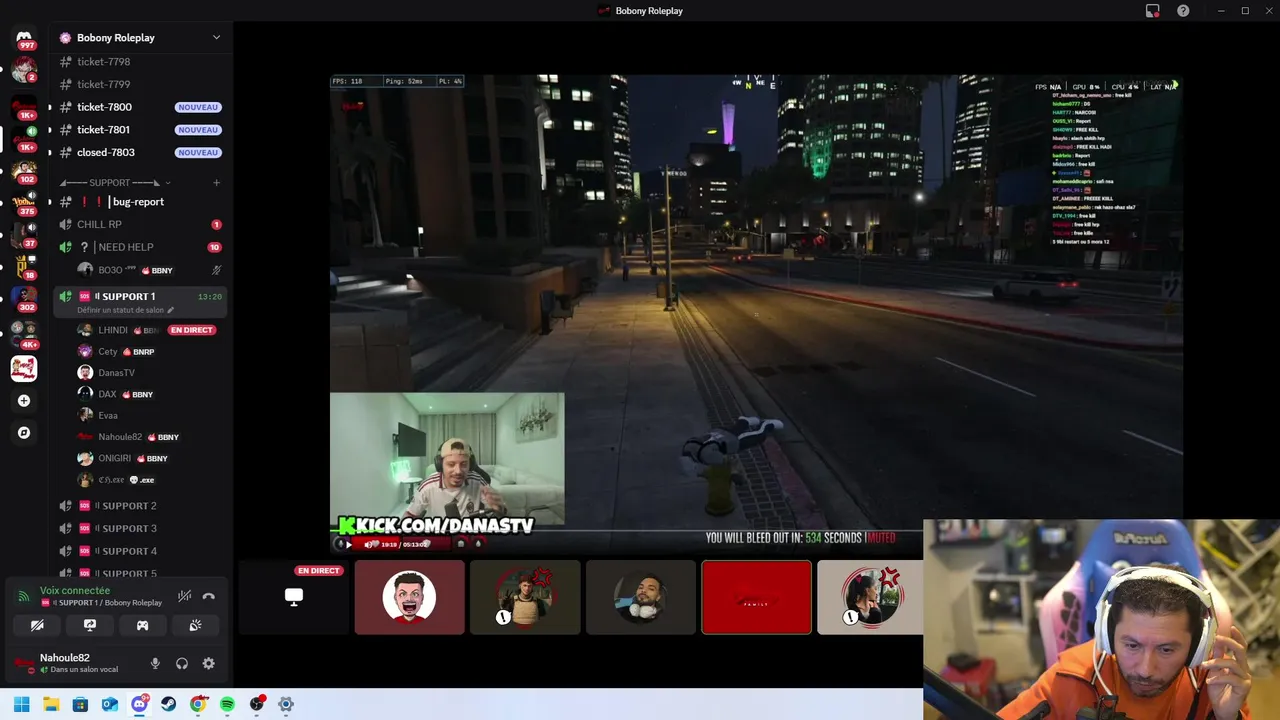Mute the microphone in user panel
The image size is (1280, 720).
pyautogui.click(x=155, y=663)
